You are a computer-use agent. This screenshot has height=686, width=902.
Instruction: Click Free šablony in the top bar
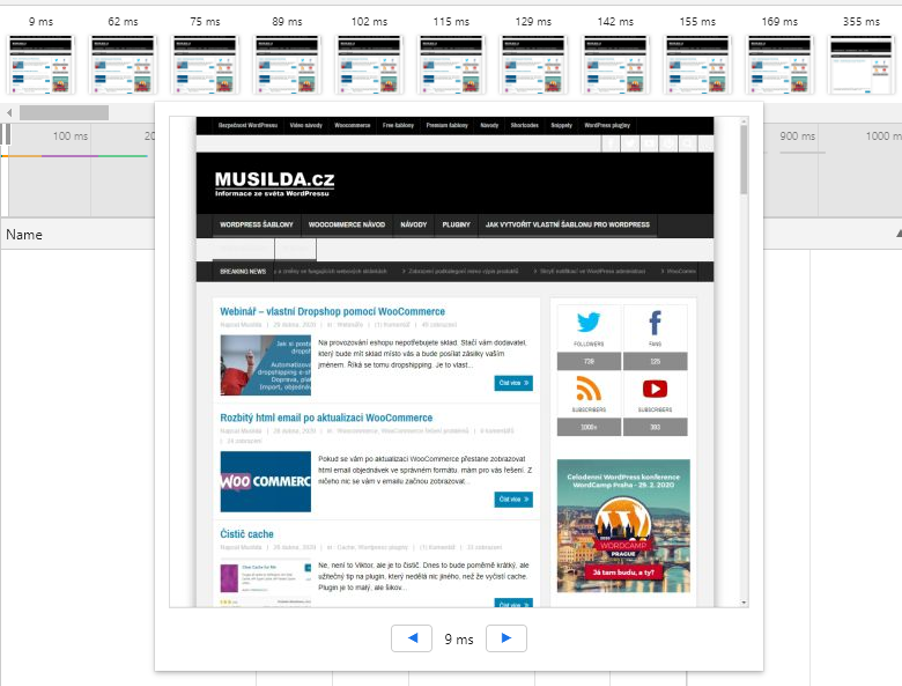398,125
